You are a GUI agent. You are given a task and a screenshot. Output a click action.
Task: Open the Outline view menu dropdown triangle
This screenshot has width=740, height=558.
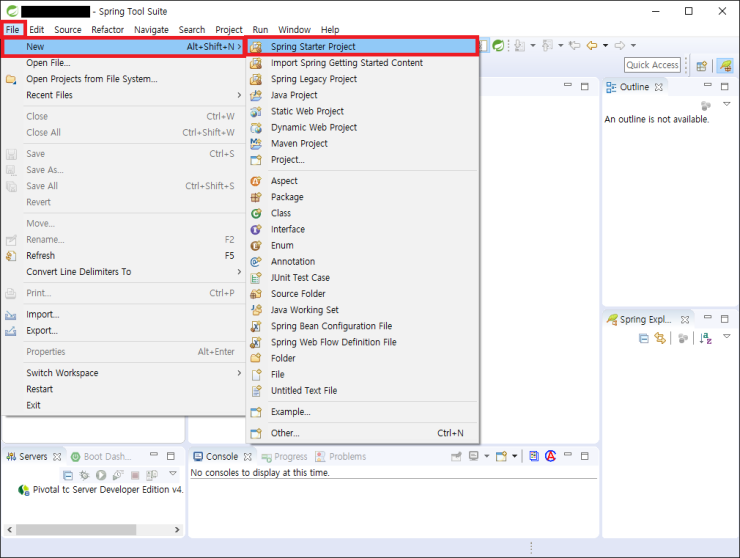point(727,104)
